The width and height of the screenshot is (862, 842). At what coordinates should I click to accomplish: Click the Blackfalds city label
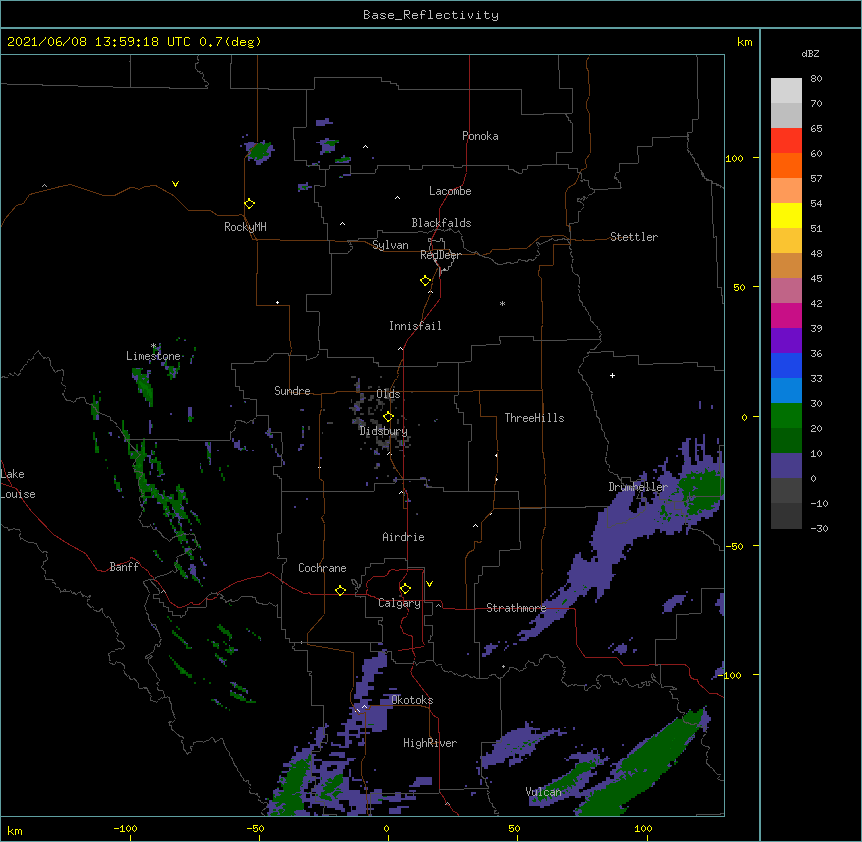[441, 223]
